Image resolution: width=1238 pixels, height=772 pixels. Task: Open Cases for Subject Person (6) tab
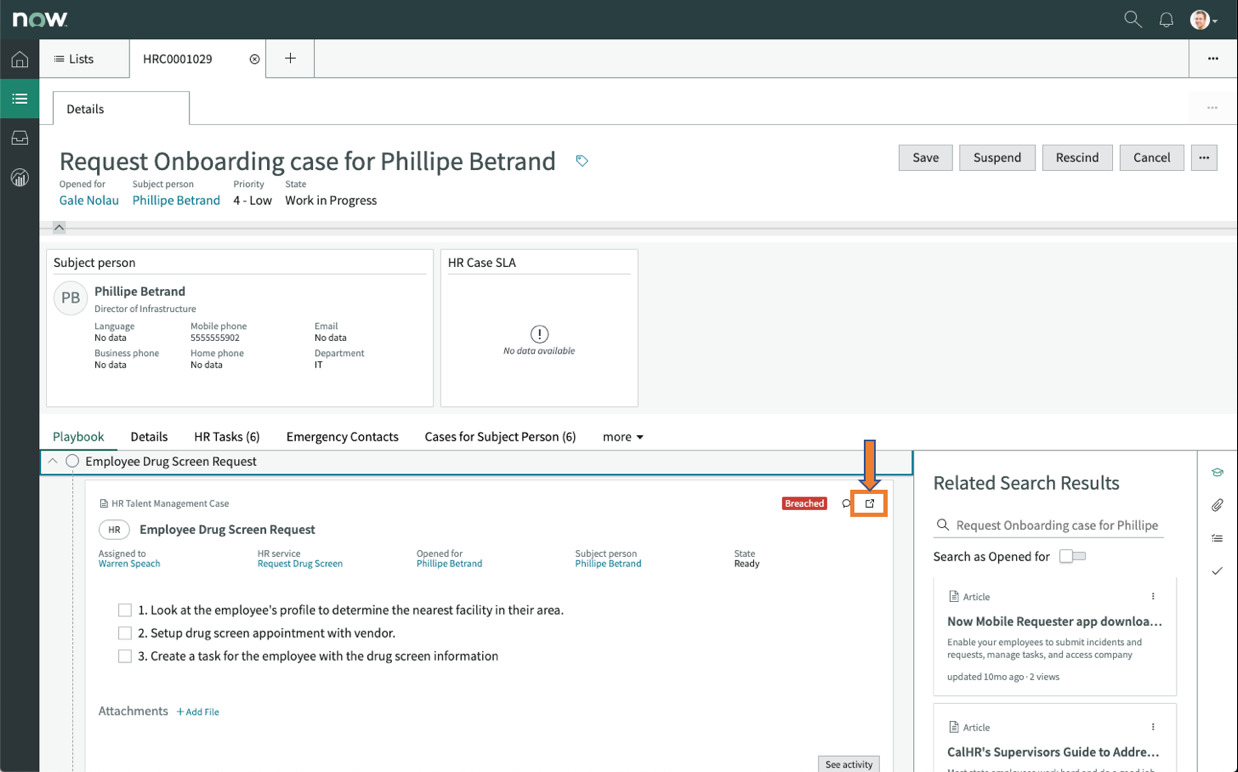pyautogui.click(x=500, y=437)
